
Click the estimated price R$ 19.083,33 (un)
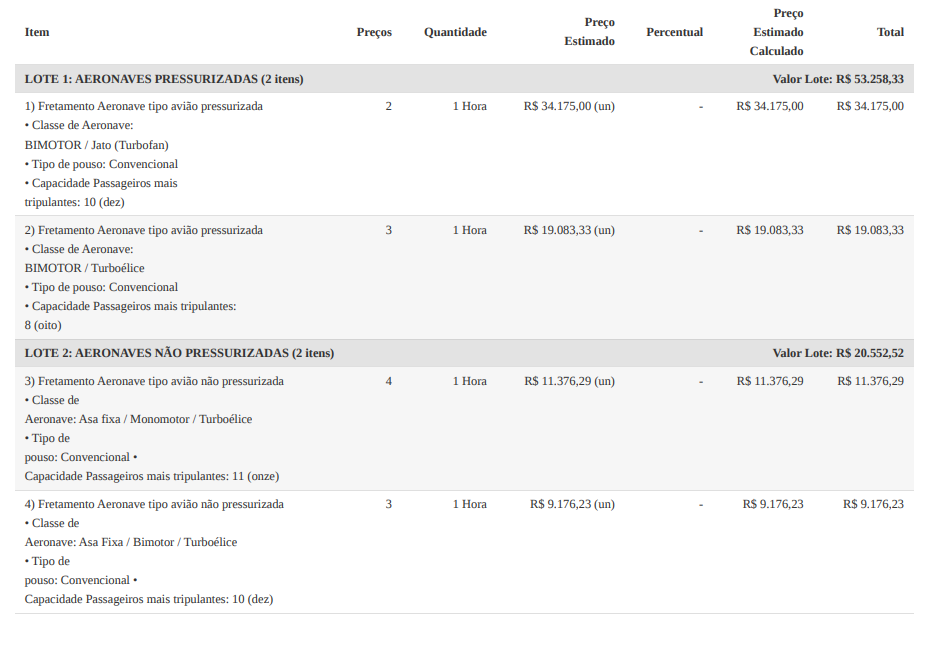(x=569, y=230)
